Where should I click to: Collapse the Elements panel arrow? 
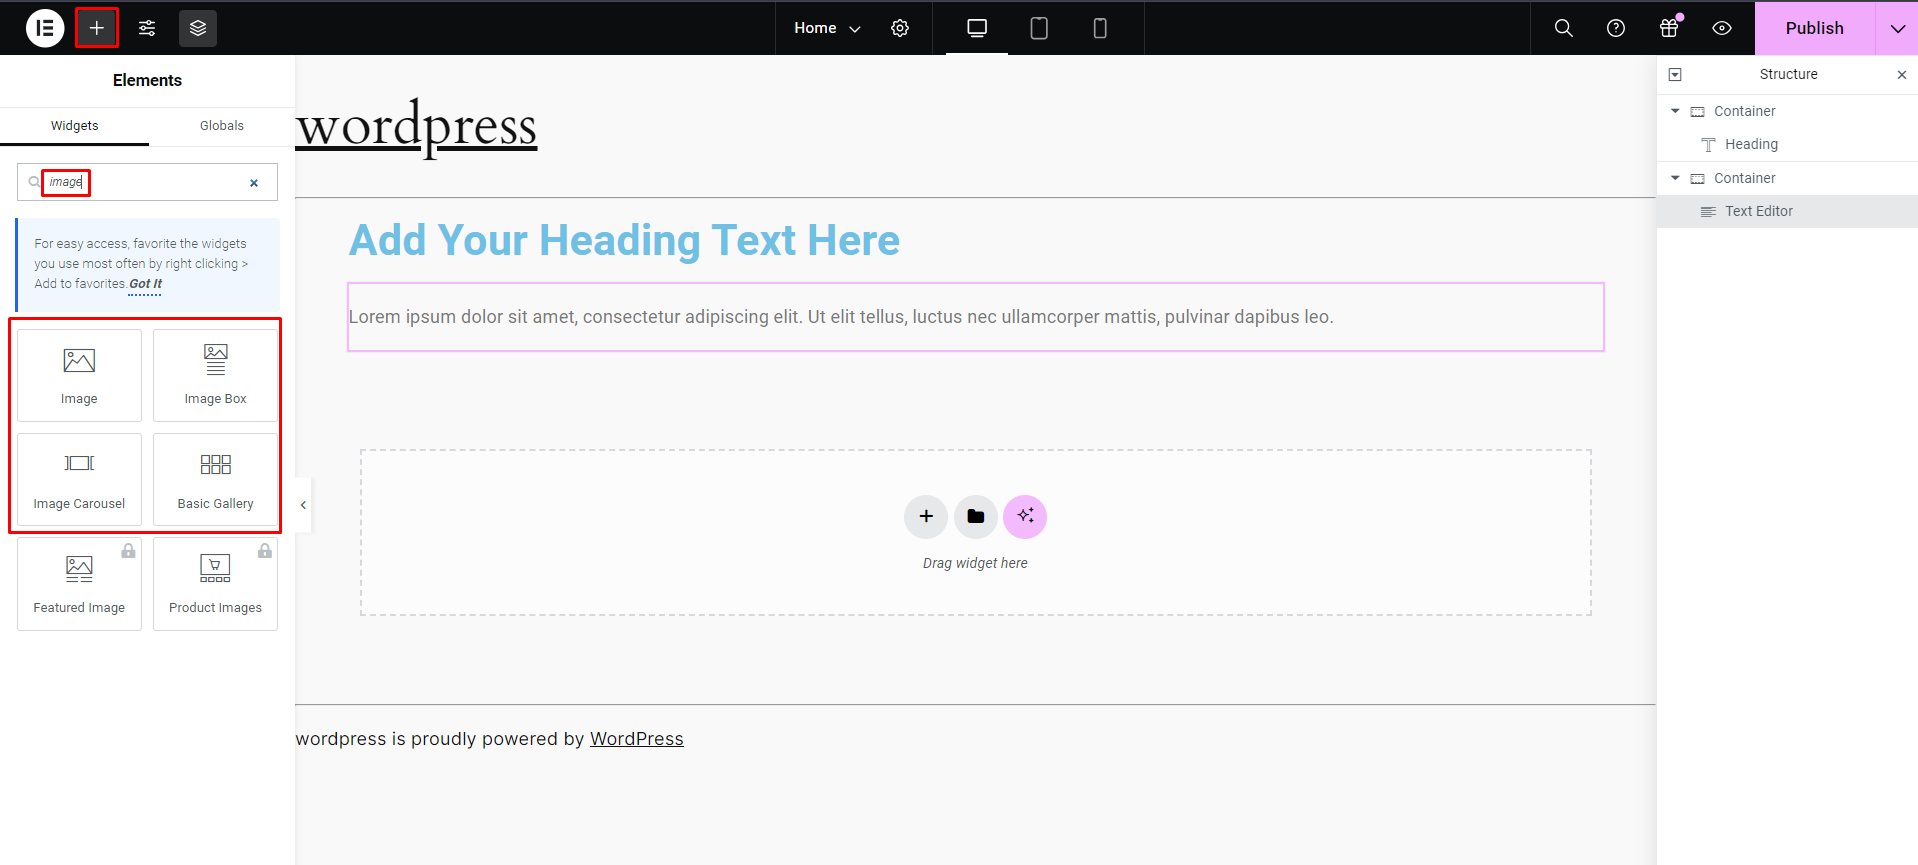point(303,505)
